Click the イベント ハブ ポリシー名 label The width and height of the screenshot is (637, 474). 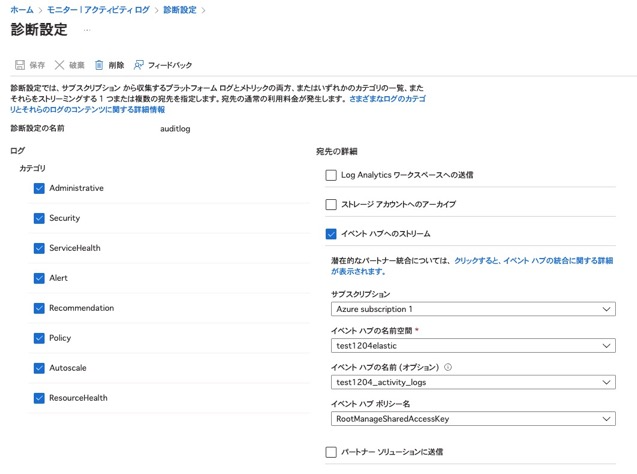tap(370, 404)
